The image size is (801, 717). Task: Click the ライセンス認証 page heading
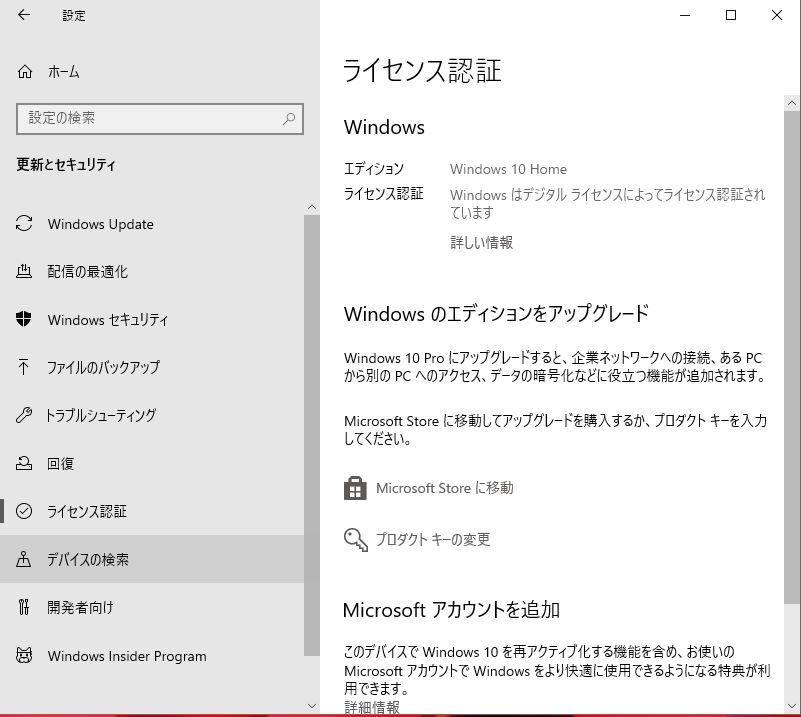click(x=422, y=70)
